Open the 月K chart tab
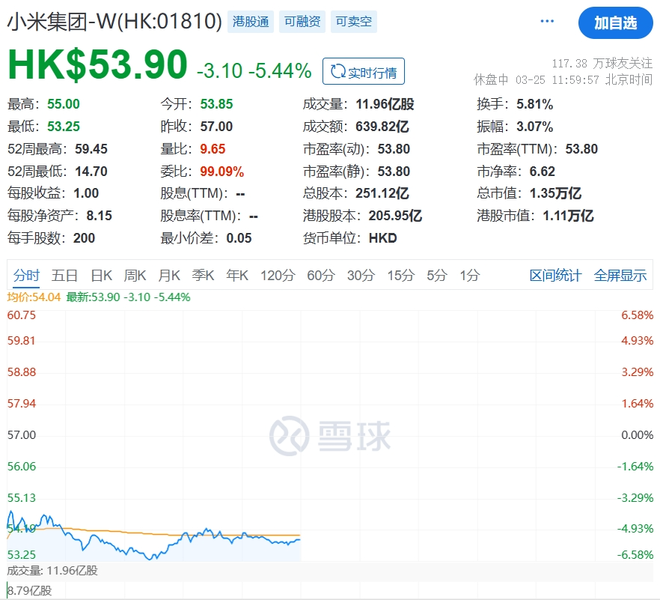This screenshot has width=660, height=600. (x=169, y=275)
